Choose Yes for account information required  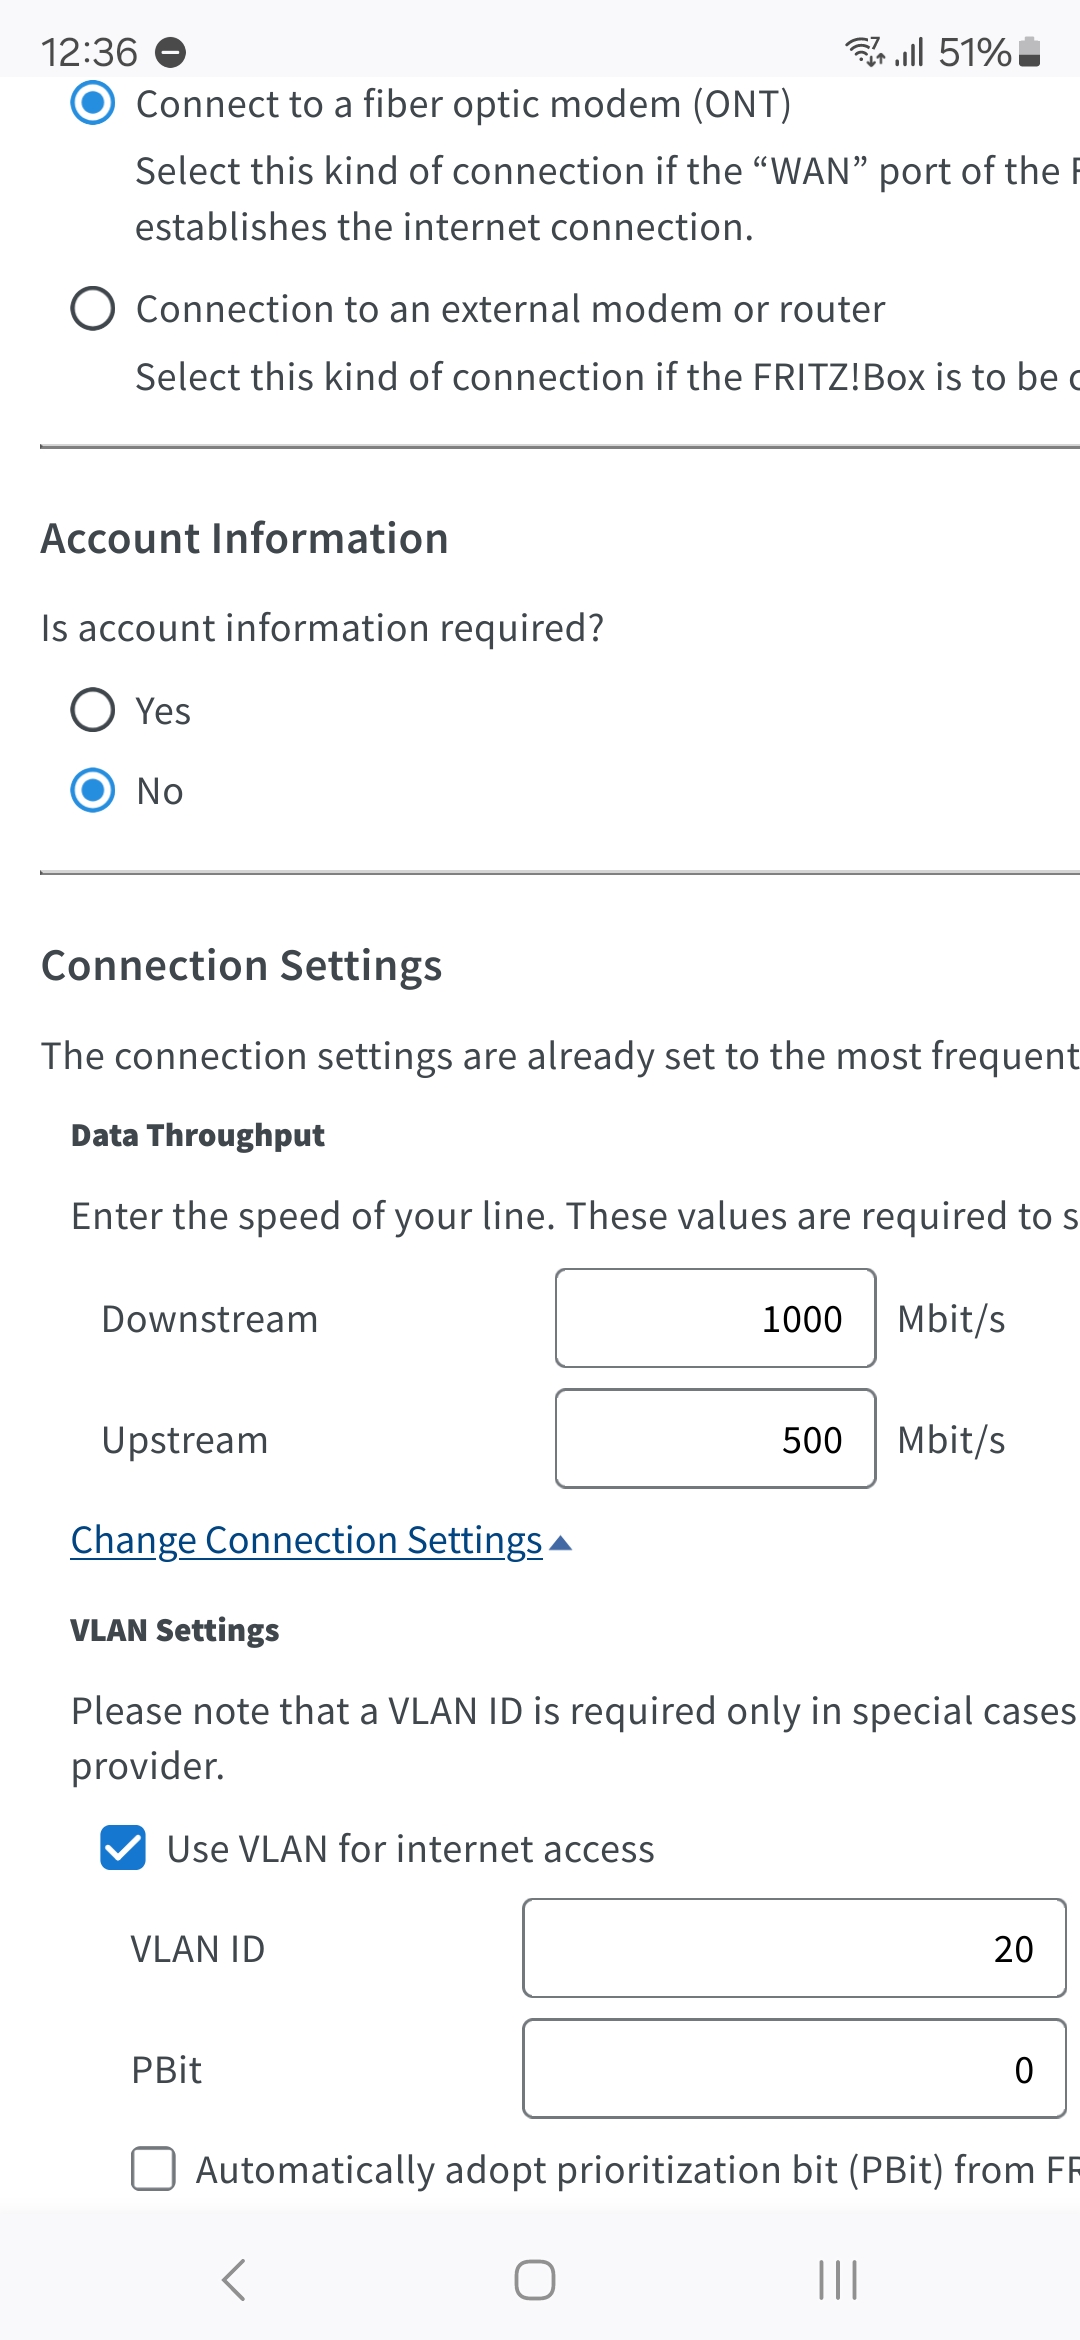point(93,711)
